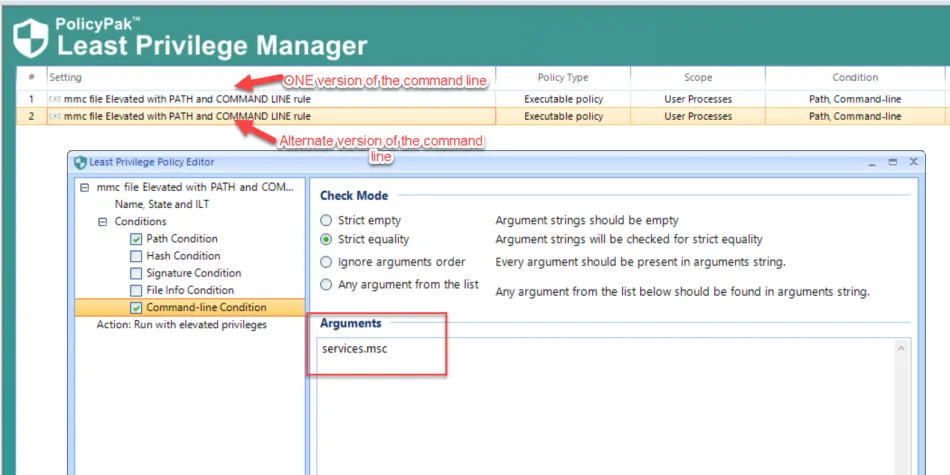Select the Strict empty check mode

pyautogui.click(x=326, y=220)
